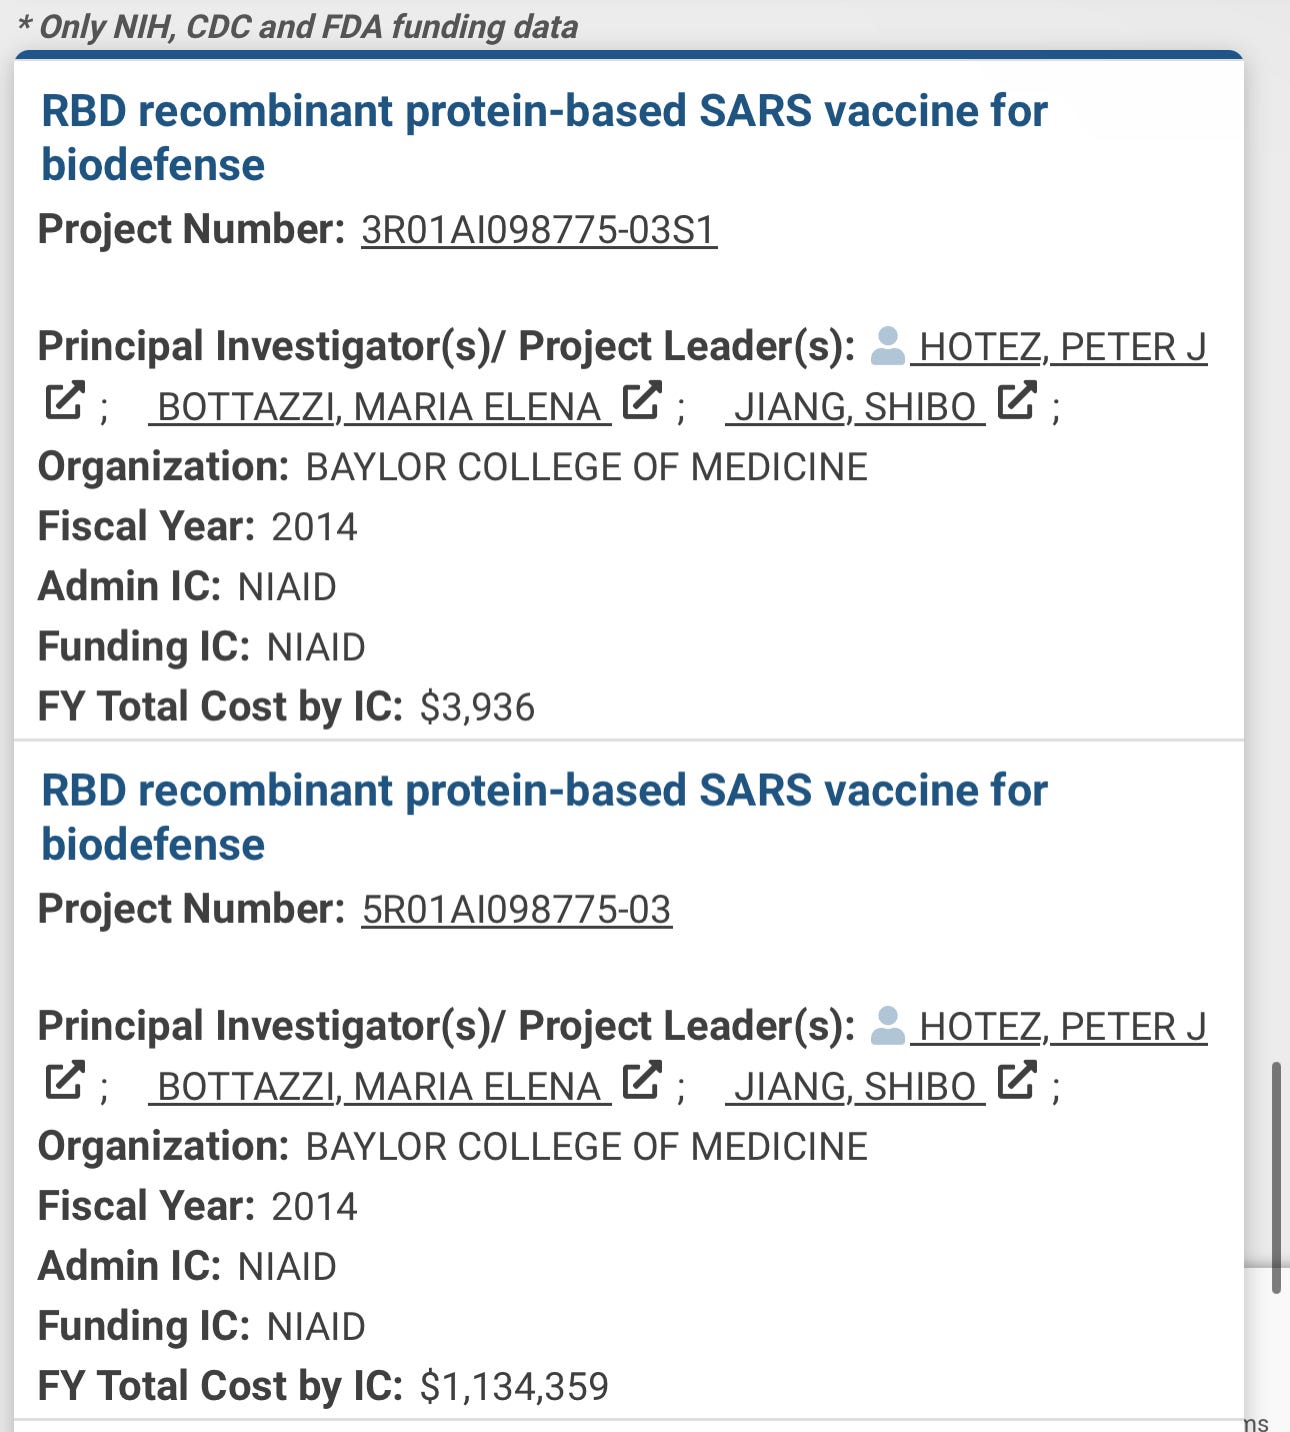Open project number 5R01AI098775-03
The image size is (1290, 1432).
(517, 910)
